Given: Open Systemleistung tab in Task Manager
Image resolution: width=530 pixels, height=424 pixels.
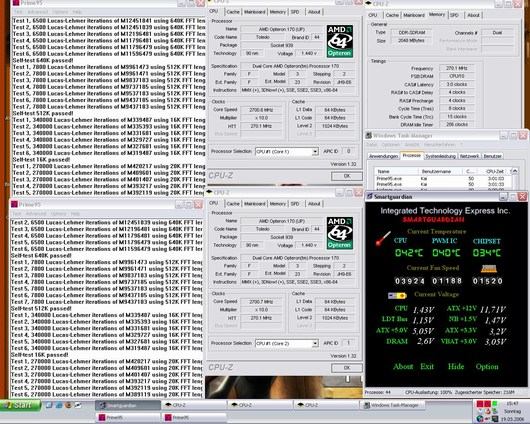Looking at the screenshot, I should (440, 156).
